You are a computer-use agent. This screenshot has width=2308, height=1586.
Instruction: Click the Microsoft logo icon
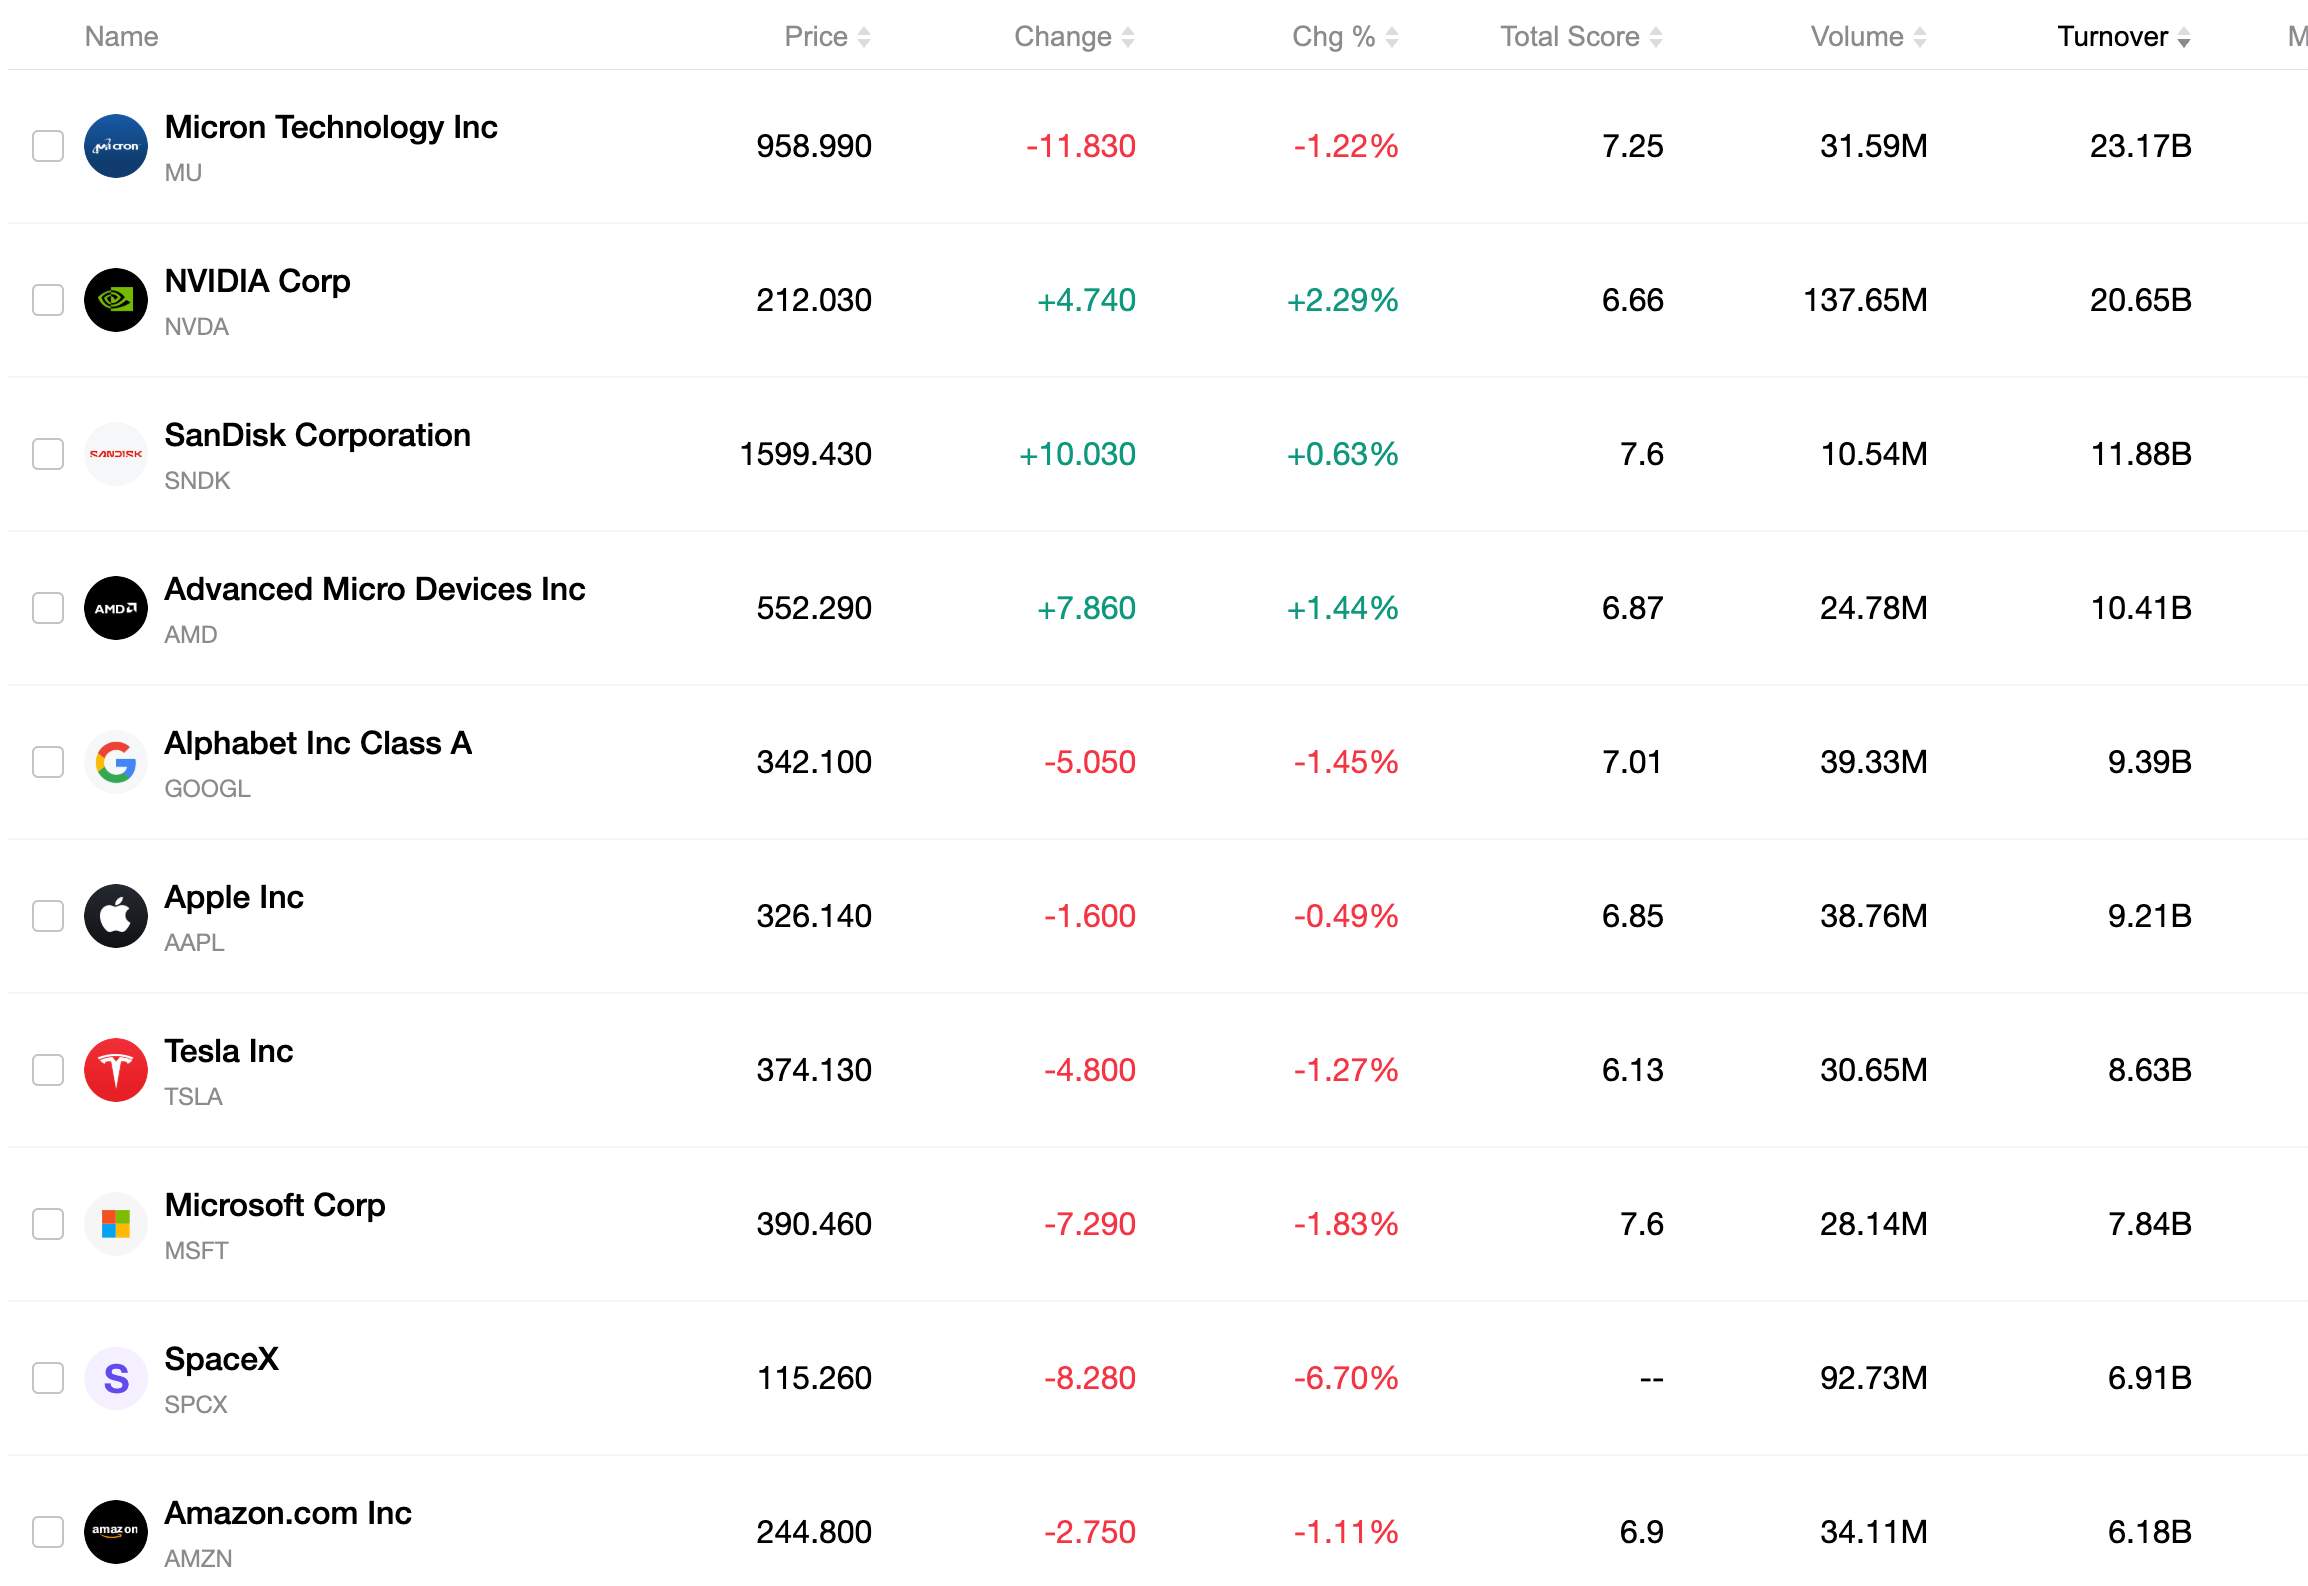click(116, 1224)
